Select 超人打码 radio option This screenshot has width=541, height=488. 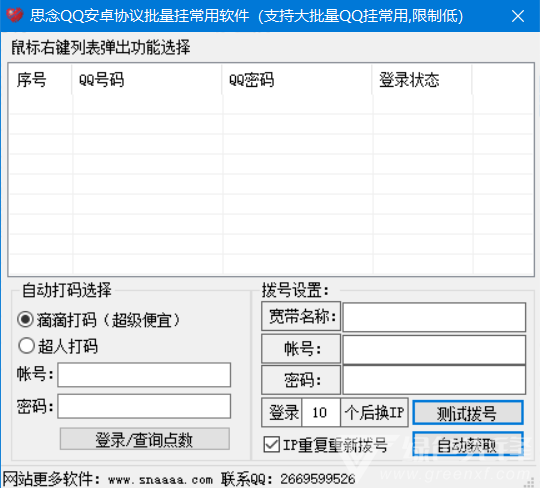(x=26, y=345)
